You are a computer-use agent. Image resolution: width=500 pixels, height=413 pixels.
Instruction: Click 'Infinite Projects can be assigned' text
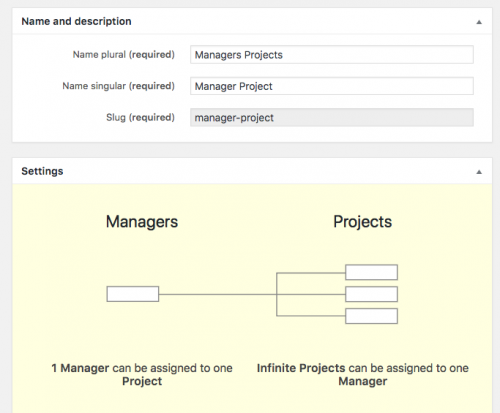coord(363,375)
